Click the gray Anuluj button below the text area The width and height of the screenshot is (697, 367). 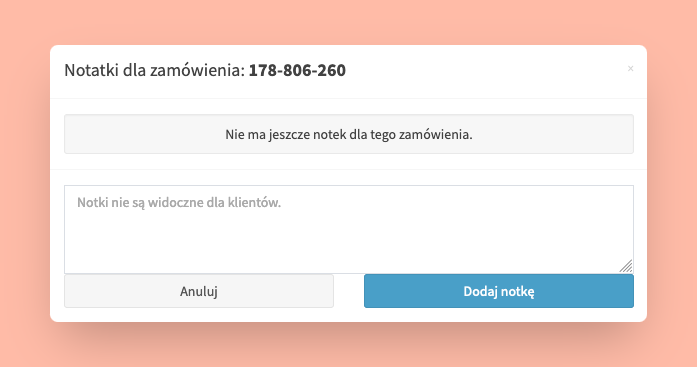tap(199, 291)
